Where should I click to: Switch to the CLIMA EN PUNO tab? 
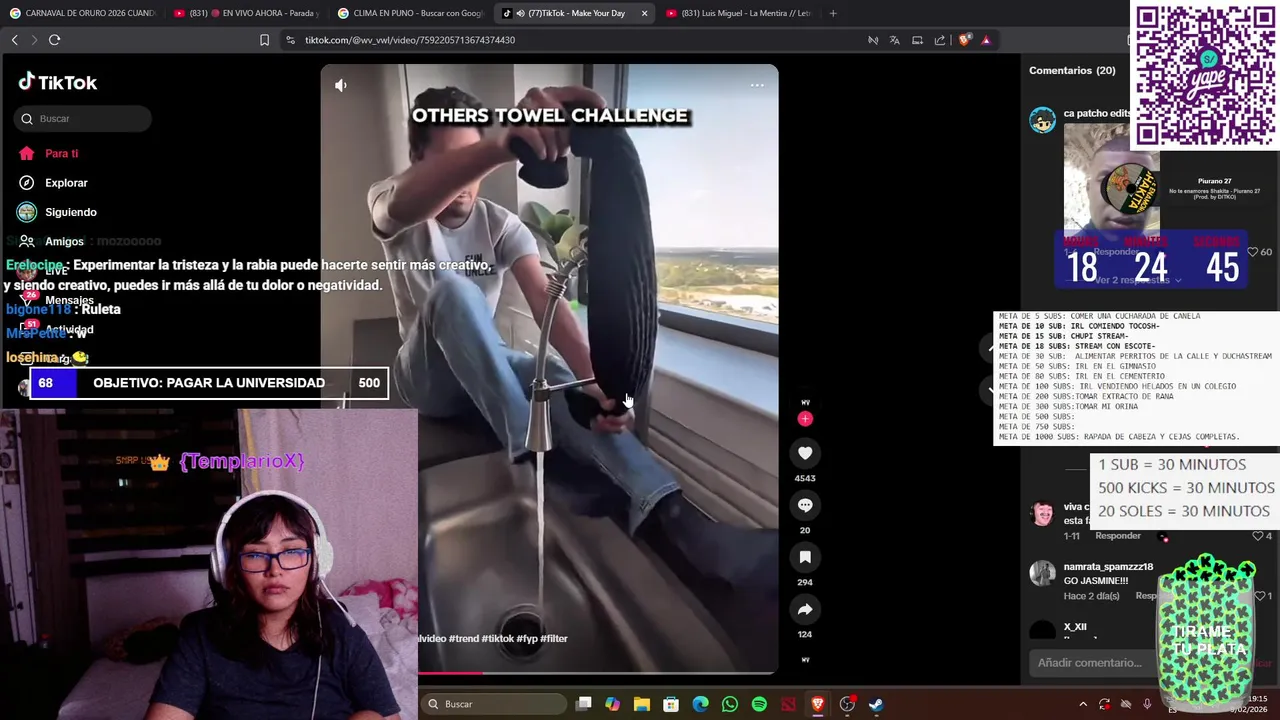(410, 13)
